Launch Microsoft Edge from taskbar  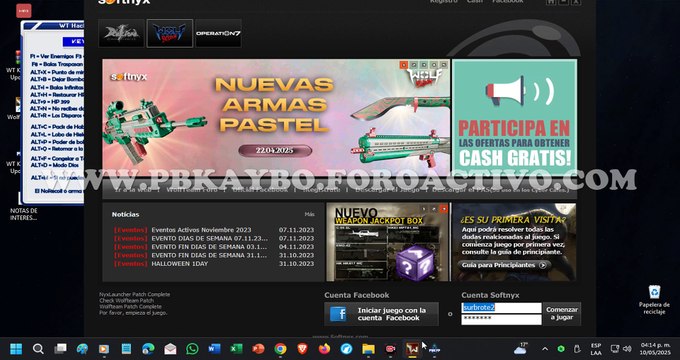[x=148, y=349]
